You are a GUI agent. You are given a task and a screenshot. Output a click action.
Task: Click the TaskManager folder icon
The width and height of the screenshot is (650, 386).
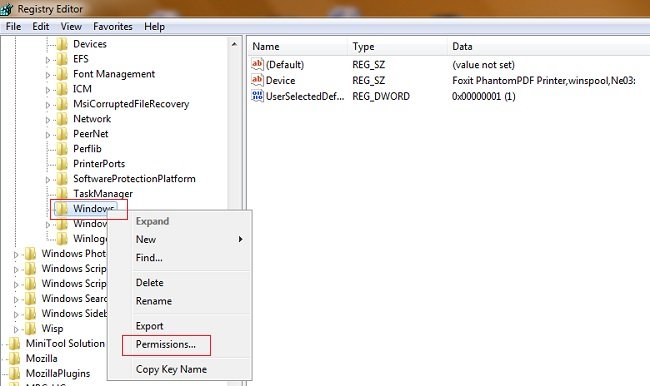click(62, 193)
